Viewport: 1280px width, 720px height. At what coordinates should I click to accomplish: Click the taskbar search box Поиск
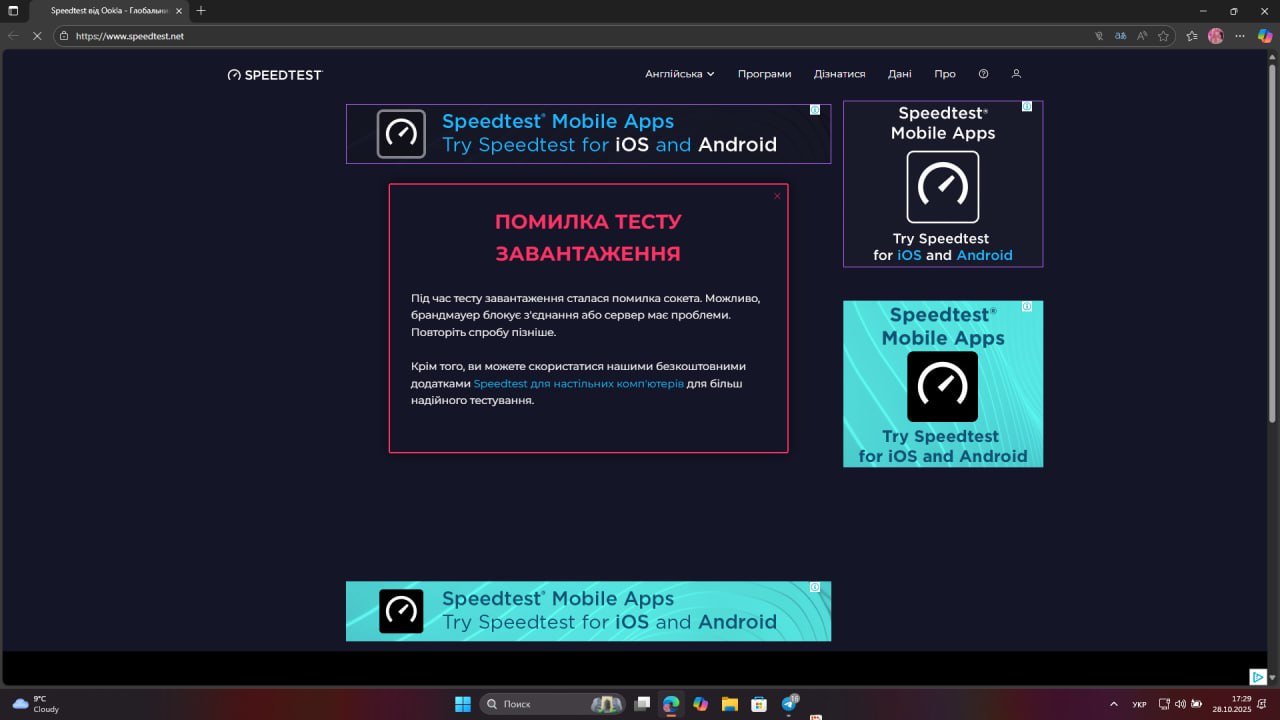[x=553, y=704]
